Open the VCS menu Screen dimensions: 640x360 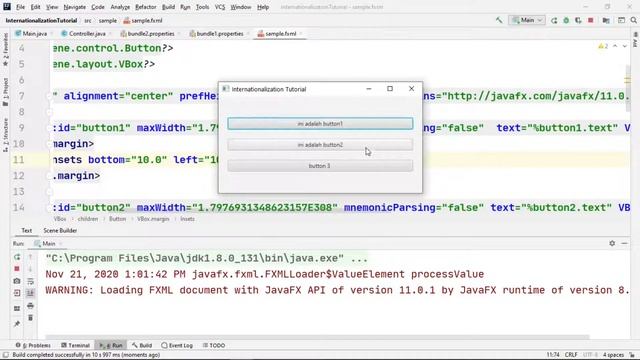pos(220,7)
